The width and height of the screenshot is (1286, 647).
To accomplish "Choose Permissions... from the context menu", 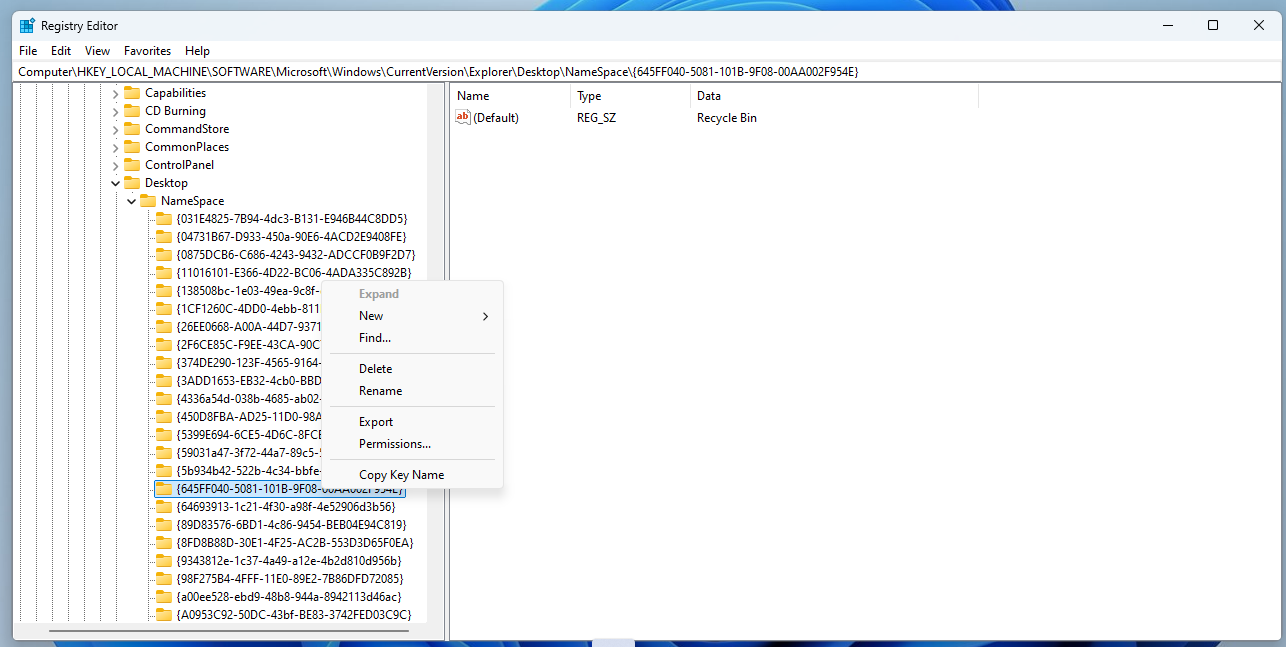I will (x=412, y=444).
